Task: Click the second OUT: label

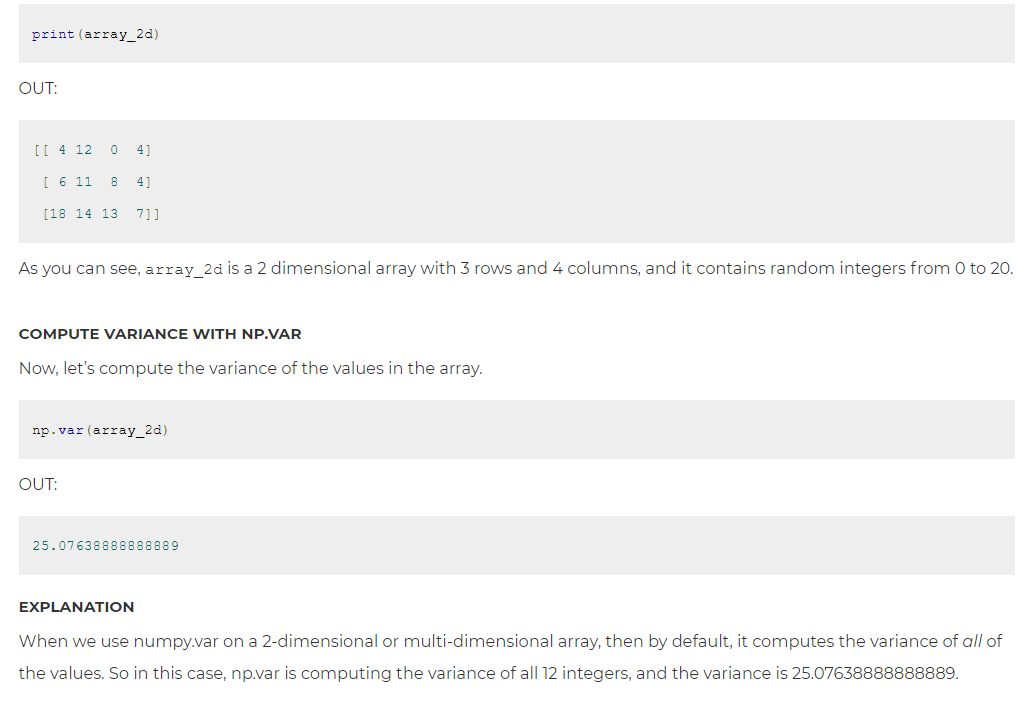Action: pos(38,485)
